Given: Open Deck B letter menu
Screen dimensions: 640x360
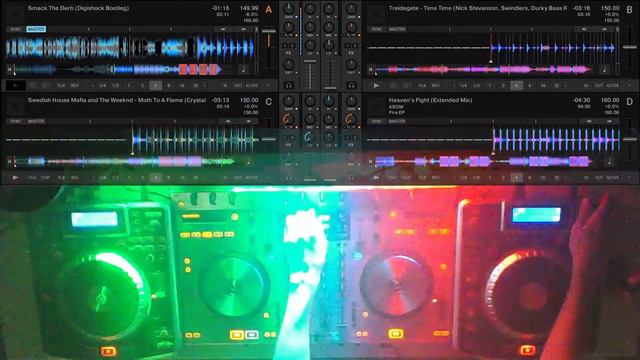Looking at the screenshot, I should coord(629,9).
